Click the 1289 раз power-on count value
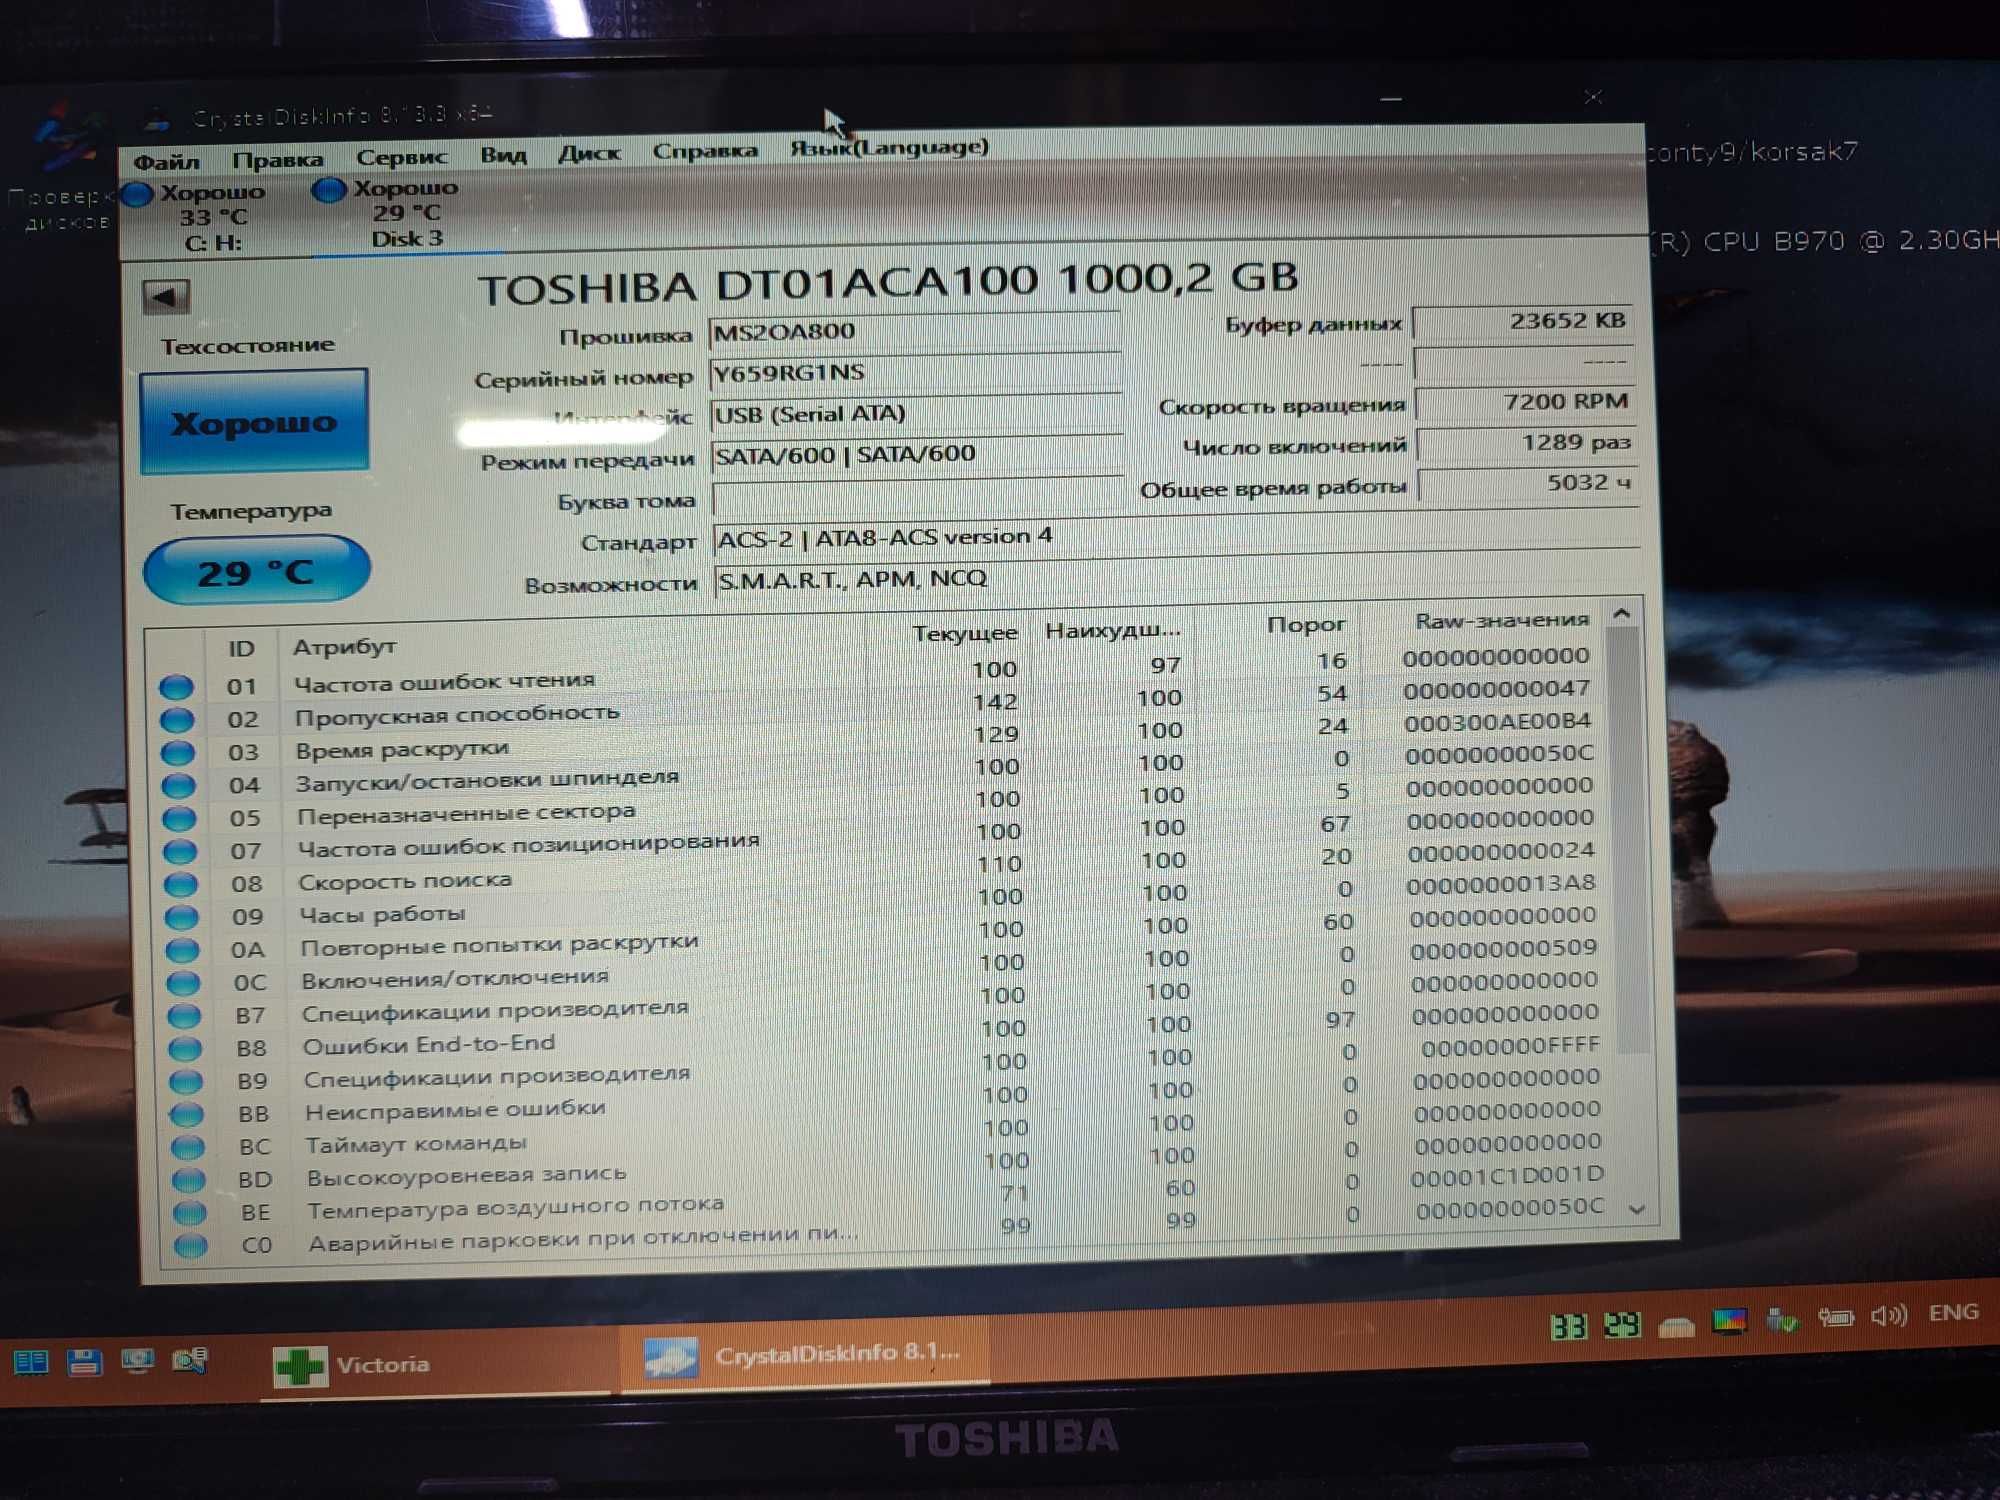This screenshot has width=2000, height=1500. pos(1527,443)
